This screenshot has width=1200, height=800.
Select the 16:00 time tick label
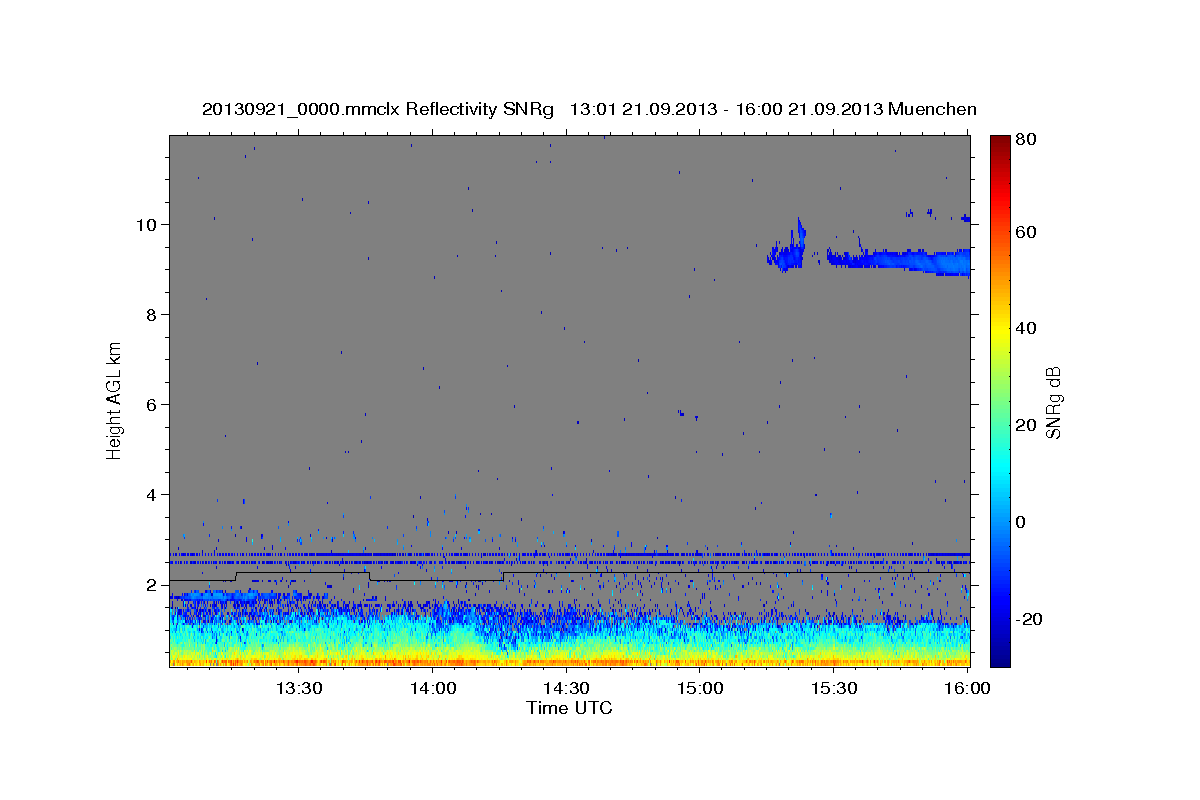click(x=968, y=688)
